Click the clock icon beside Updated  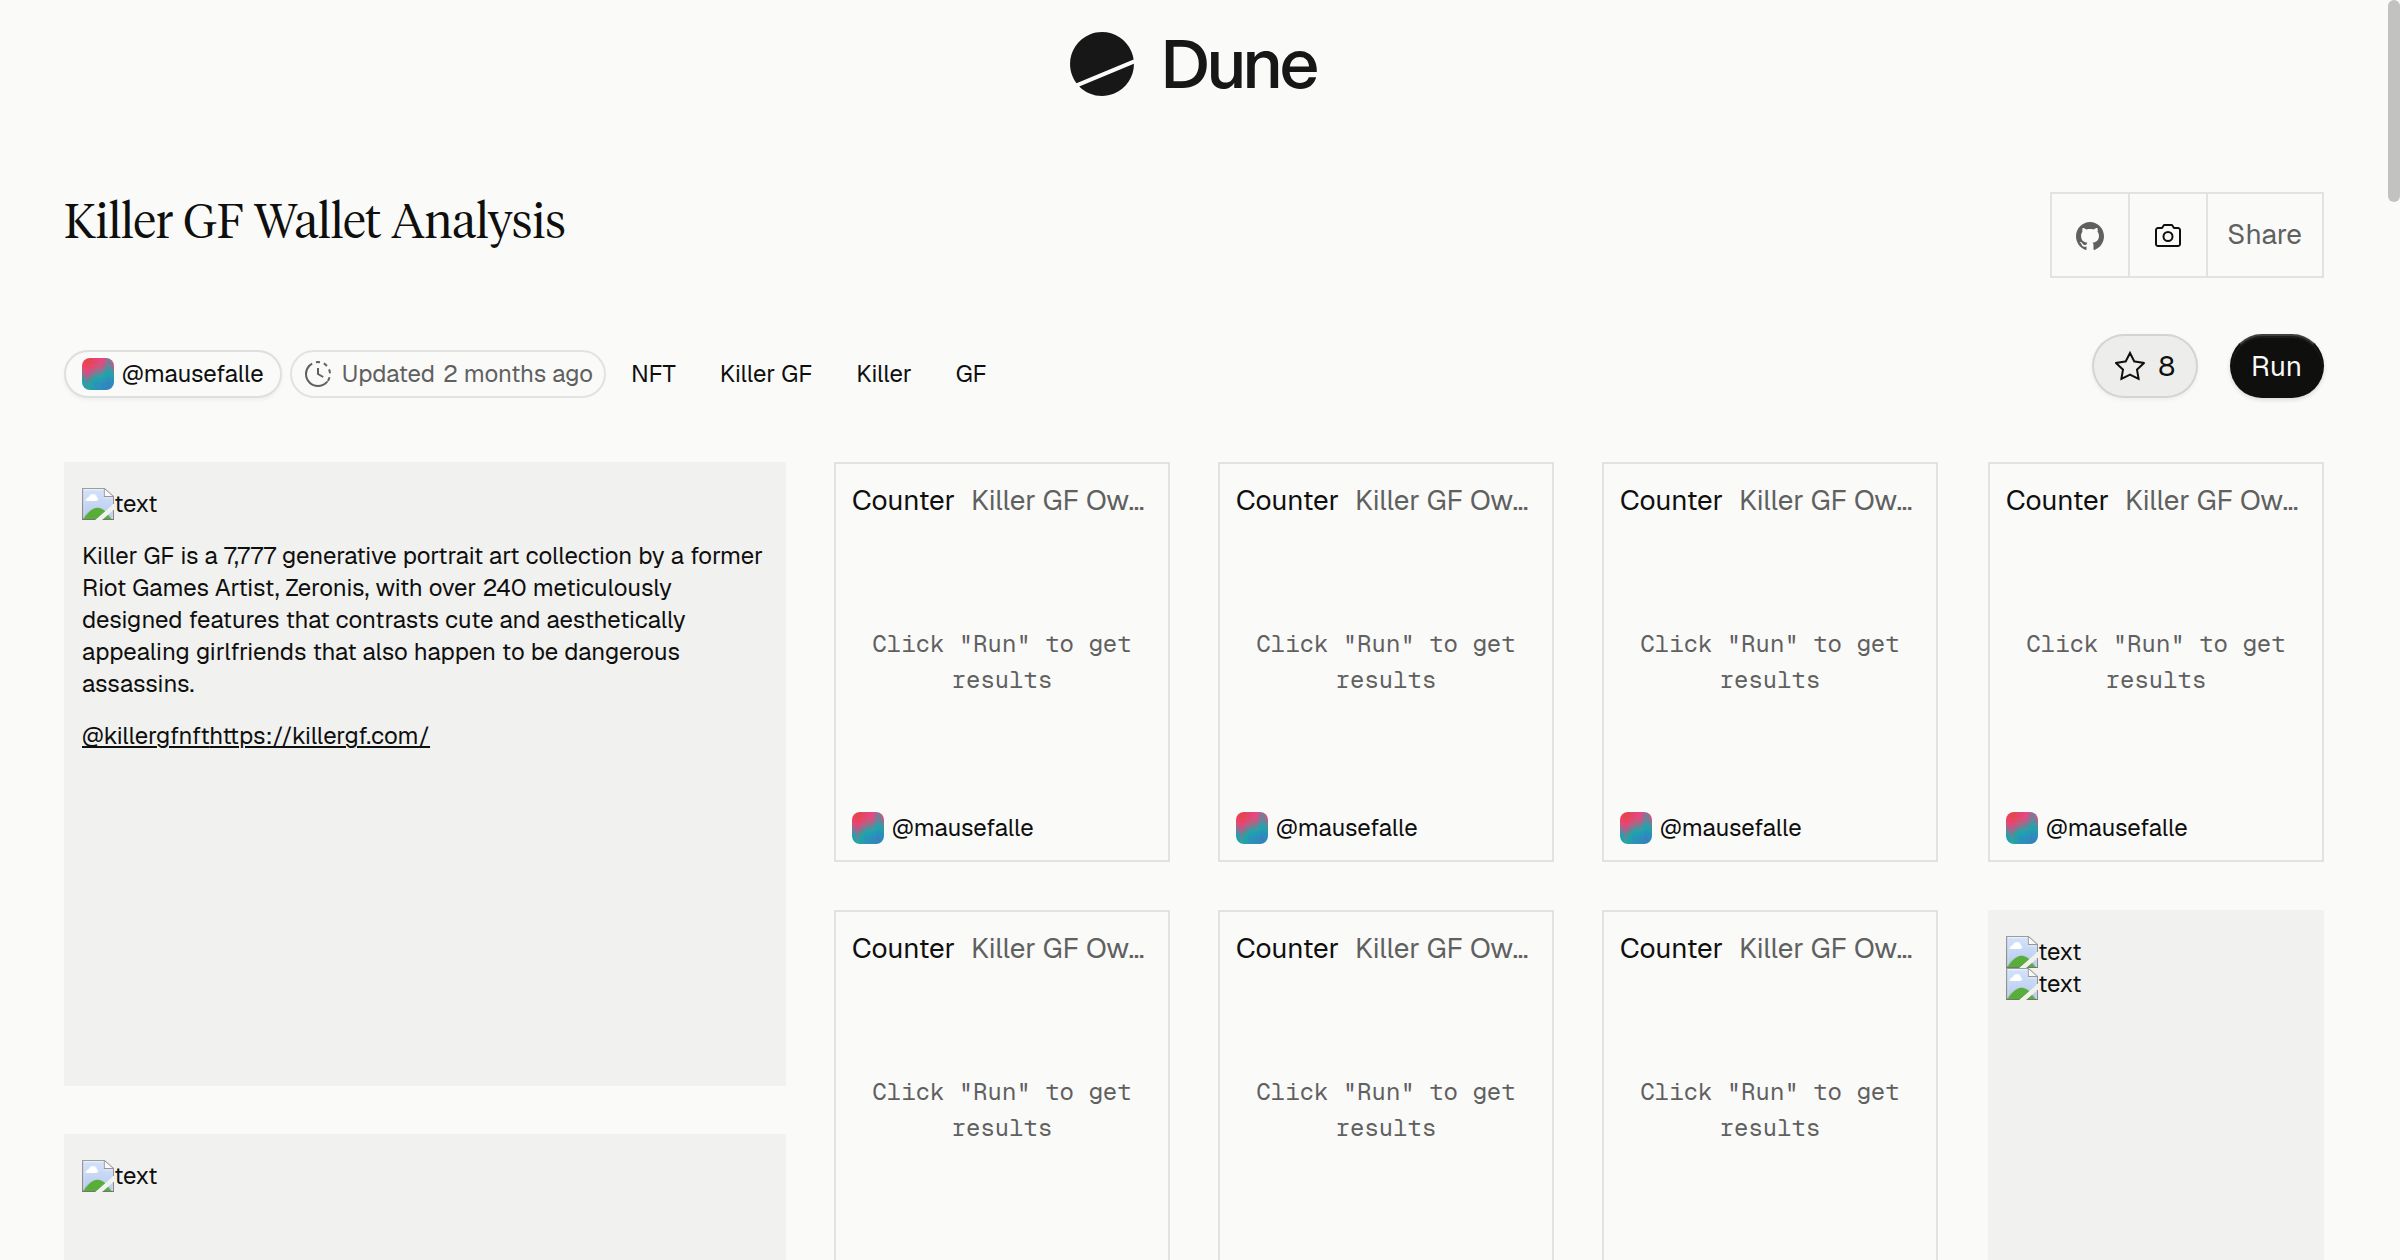coord(318,374)
